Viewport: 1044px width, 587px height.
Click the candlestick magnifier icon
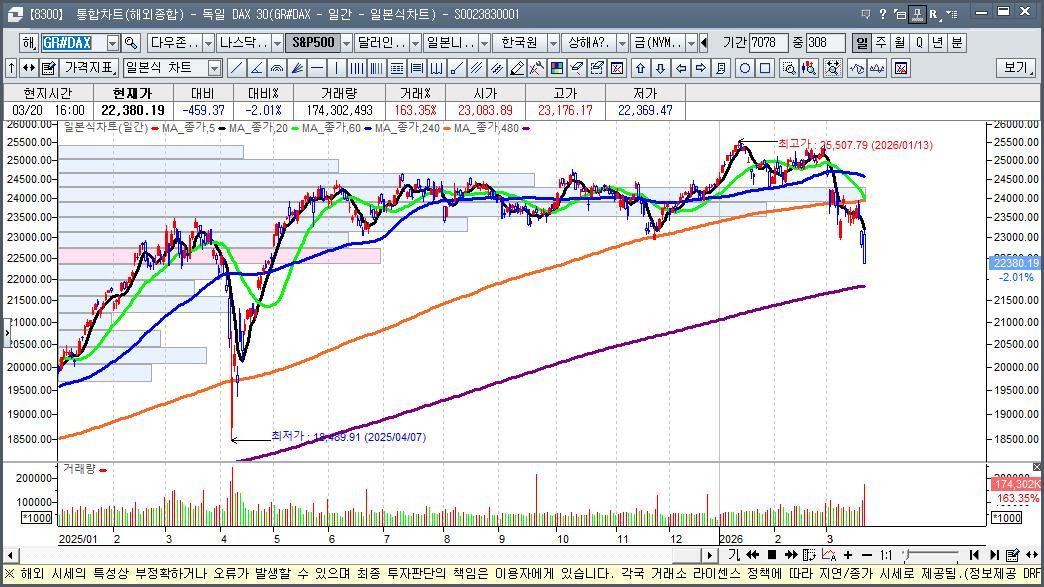(809, 68)
